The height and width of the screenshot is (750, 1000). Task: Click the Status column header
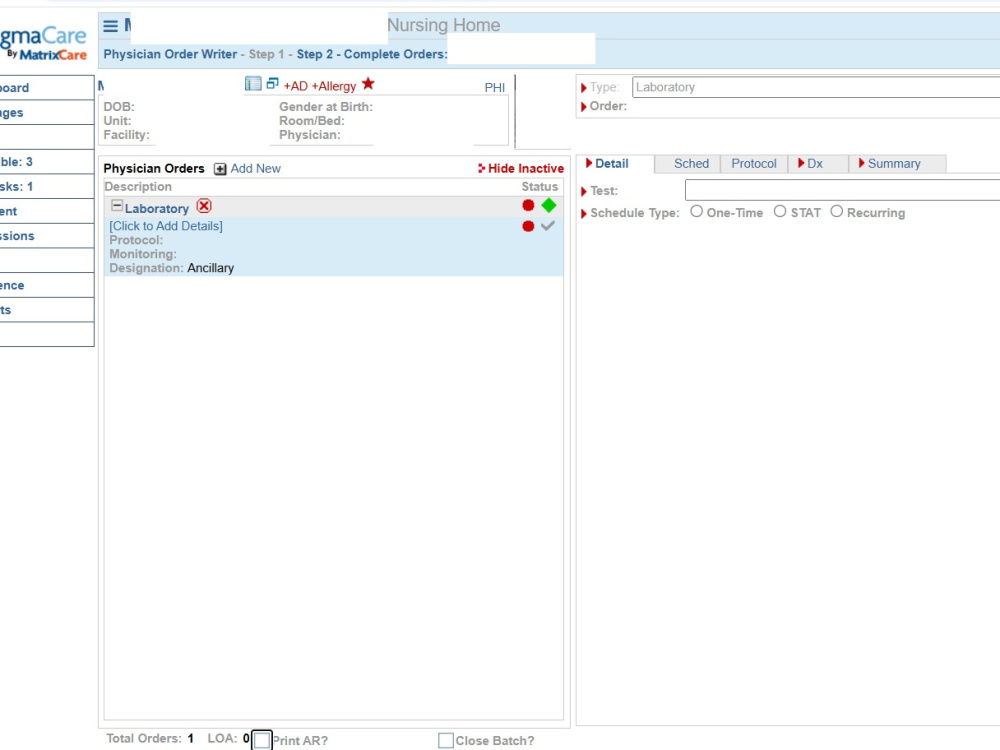point(540,186)
